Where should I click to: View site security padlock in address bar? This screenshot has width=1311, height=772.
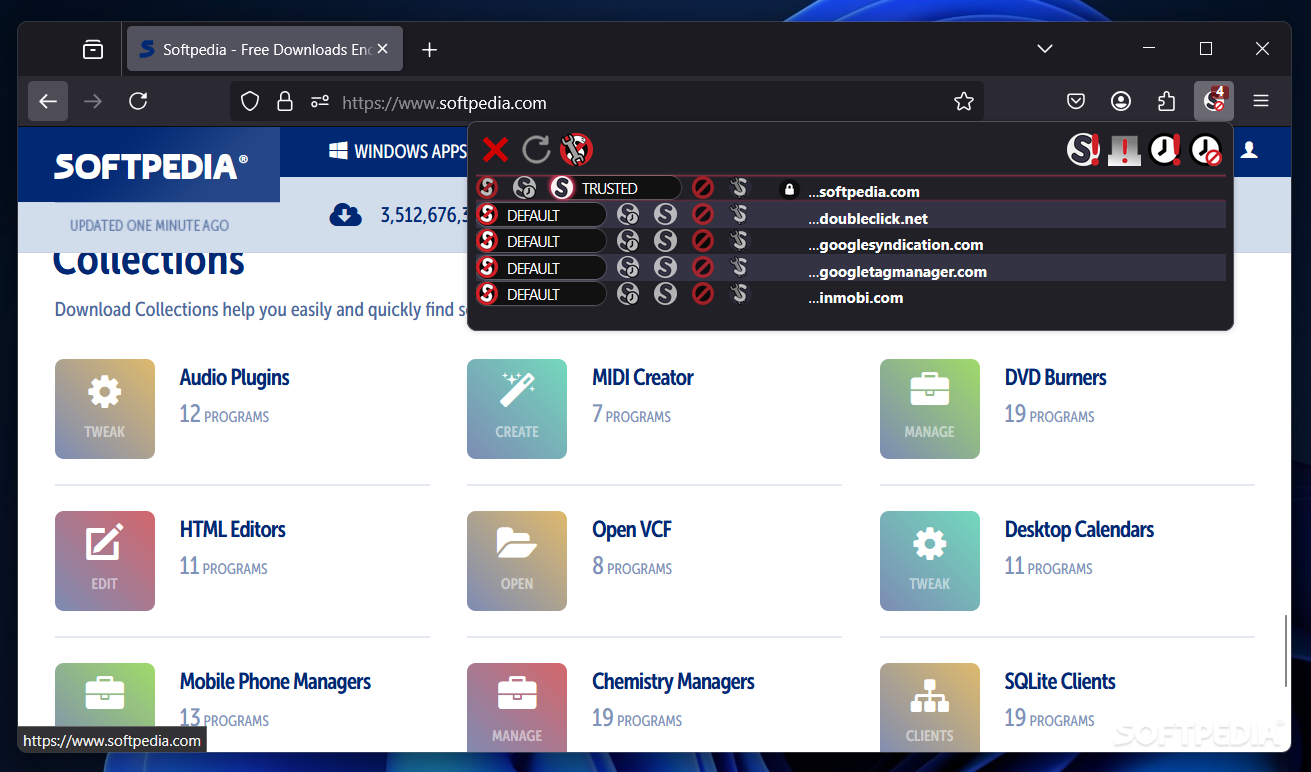[x=285, y=102]
